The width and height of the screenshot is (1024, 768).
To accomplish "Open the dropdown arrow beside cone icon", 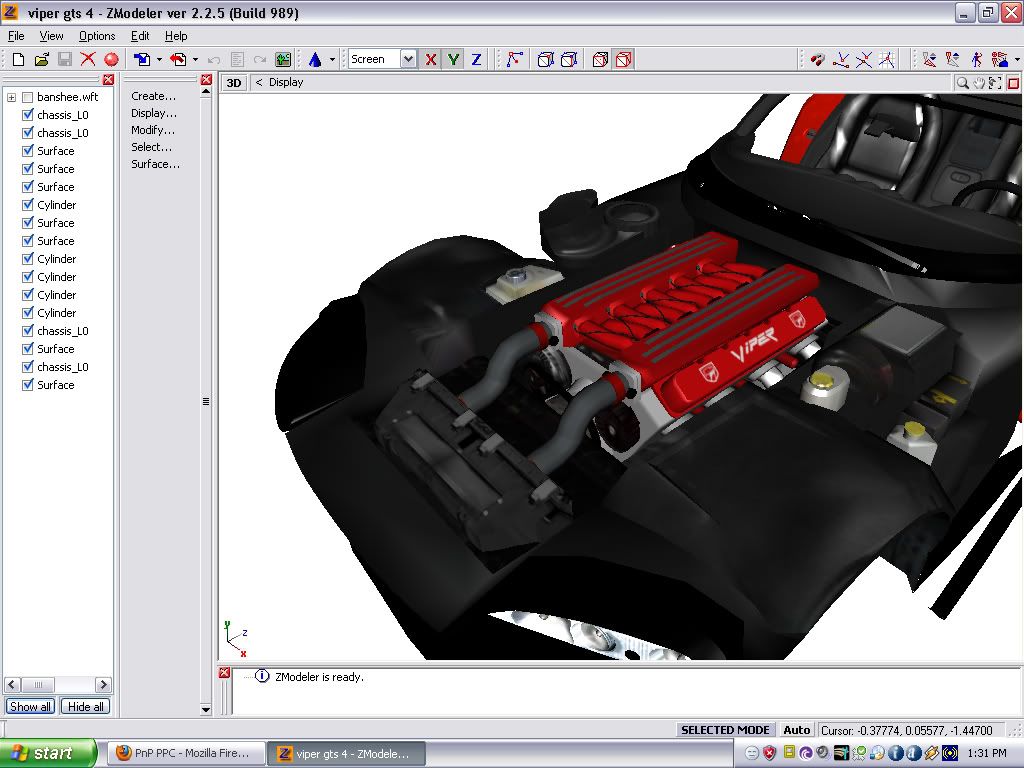I will [x=332, y=60].
